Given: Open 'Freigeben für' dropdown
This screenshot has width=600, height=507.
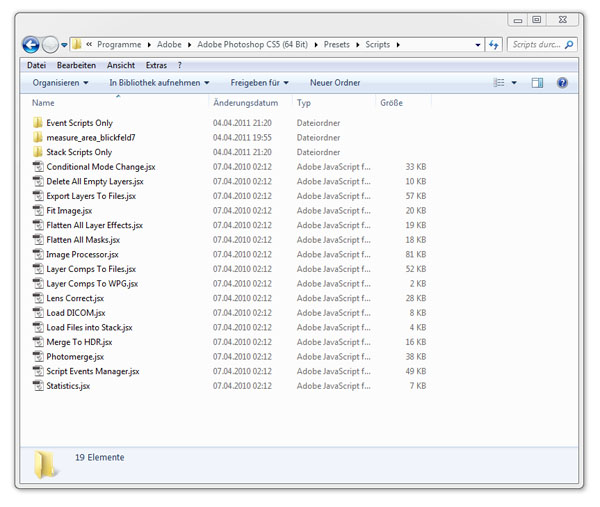Looking at the screenshot, I should click(259, 83).
